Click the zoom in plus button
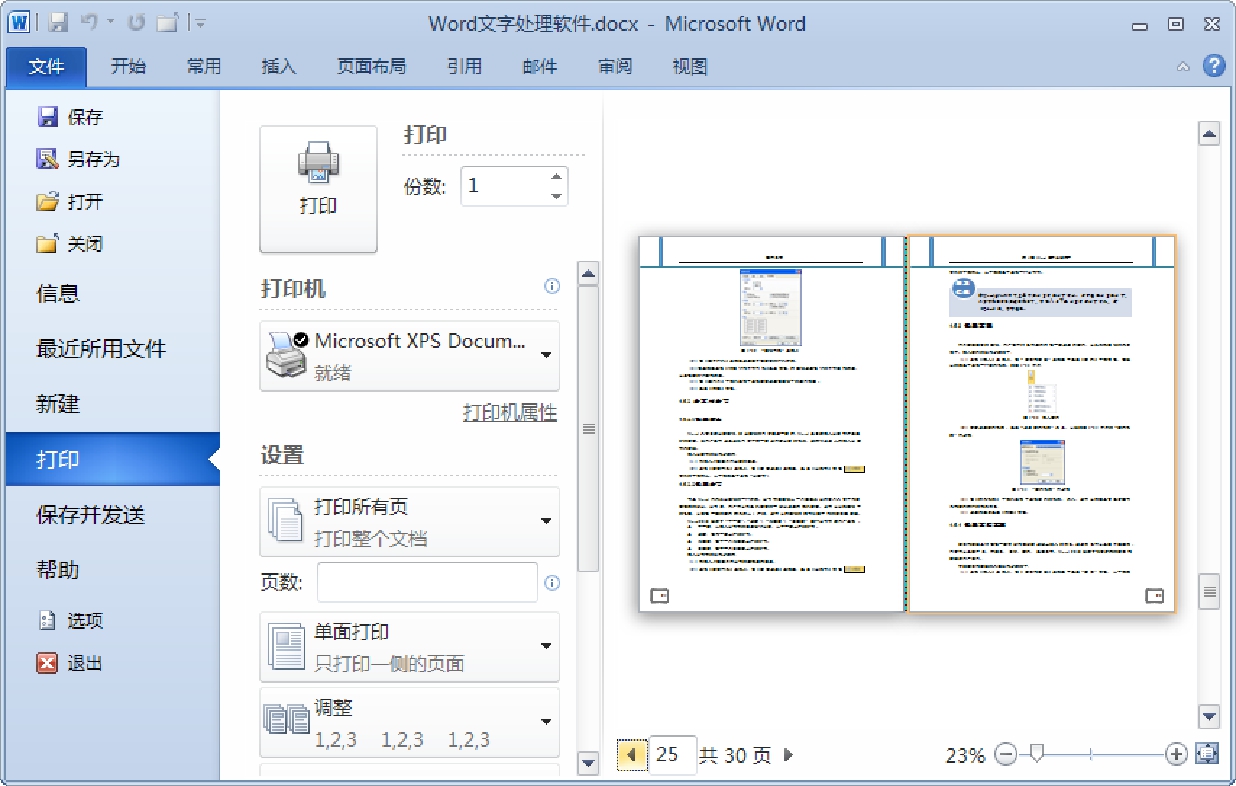Screen dimensions: 1236x786 click(1177, 755)
